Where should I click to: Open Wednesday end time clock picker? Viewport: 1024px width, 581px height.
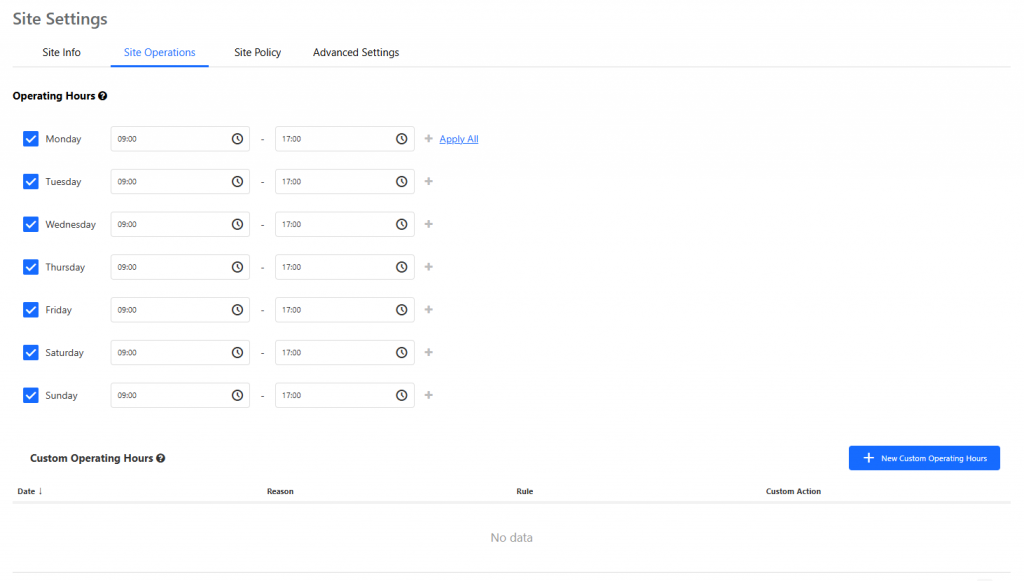(x=402, y=225)
